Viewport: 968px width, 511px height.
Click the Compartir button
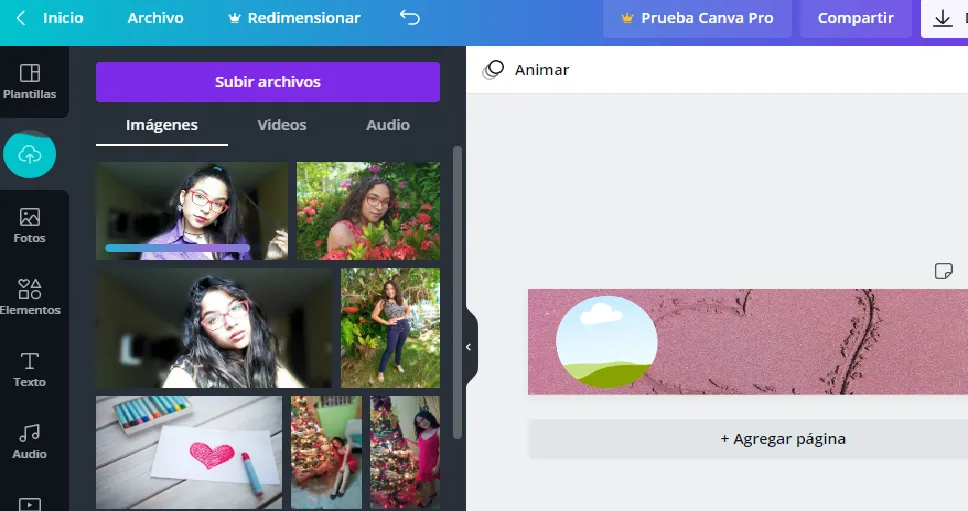point(856,19)
